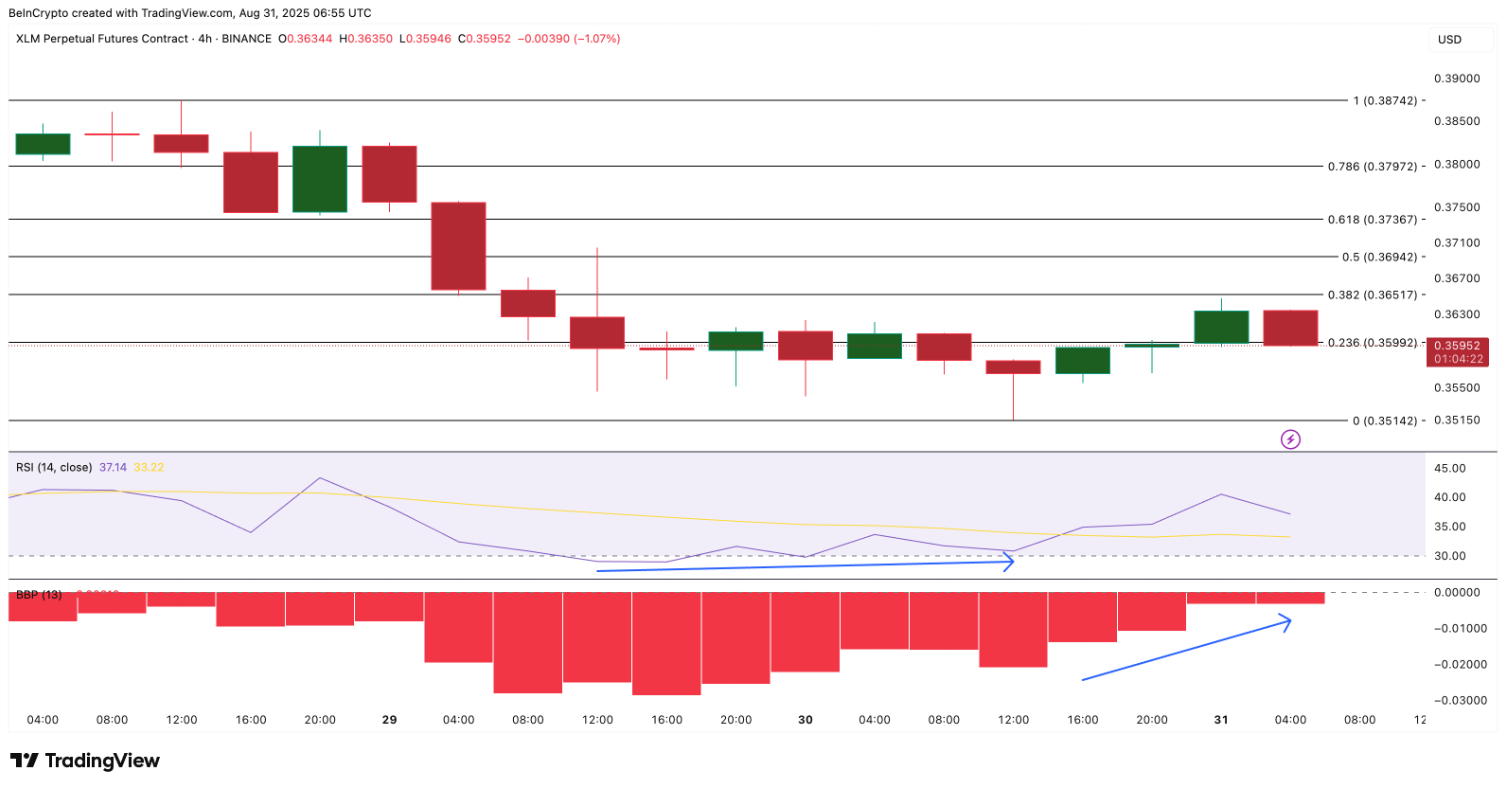
Task: Open the USD currency selector
Action: [1449, 40]
